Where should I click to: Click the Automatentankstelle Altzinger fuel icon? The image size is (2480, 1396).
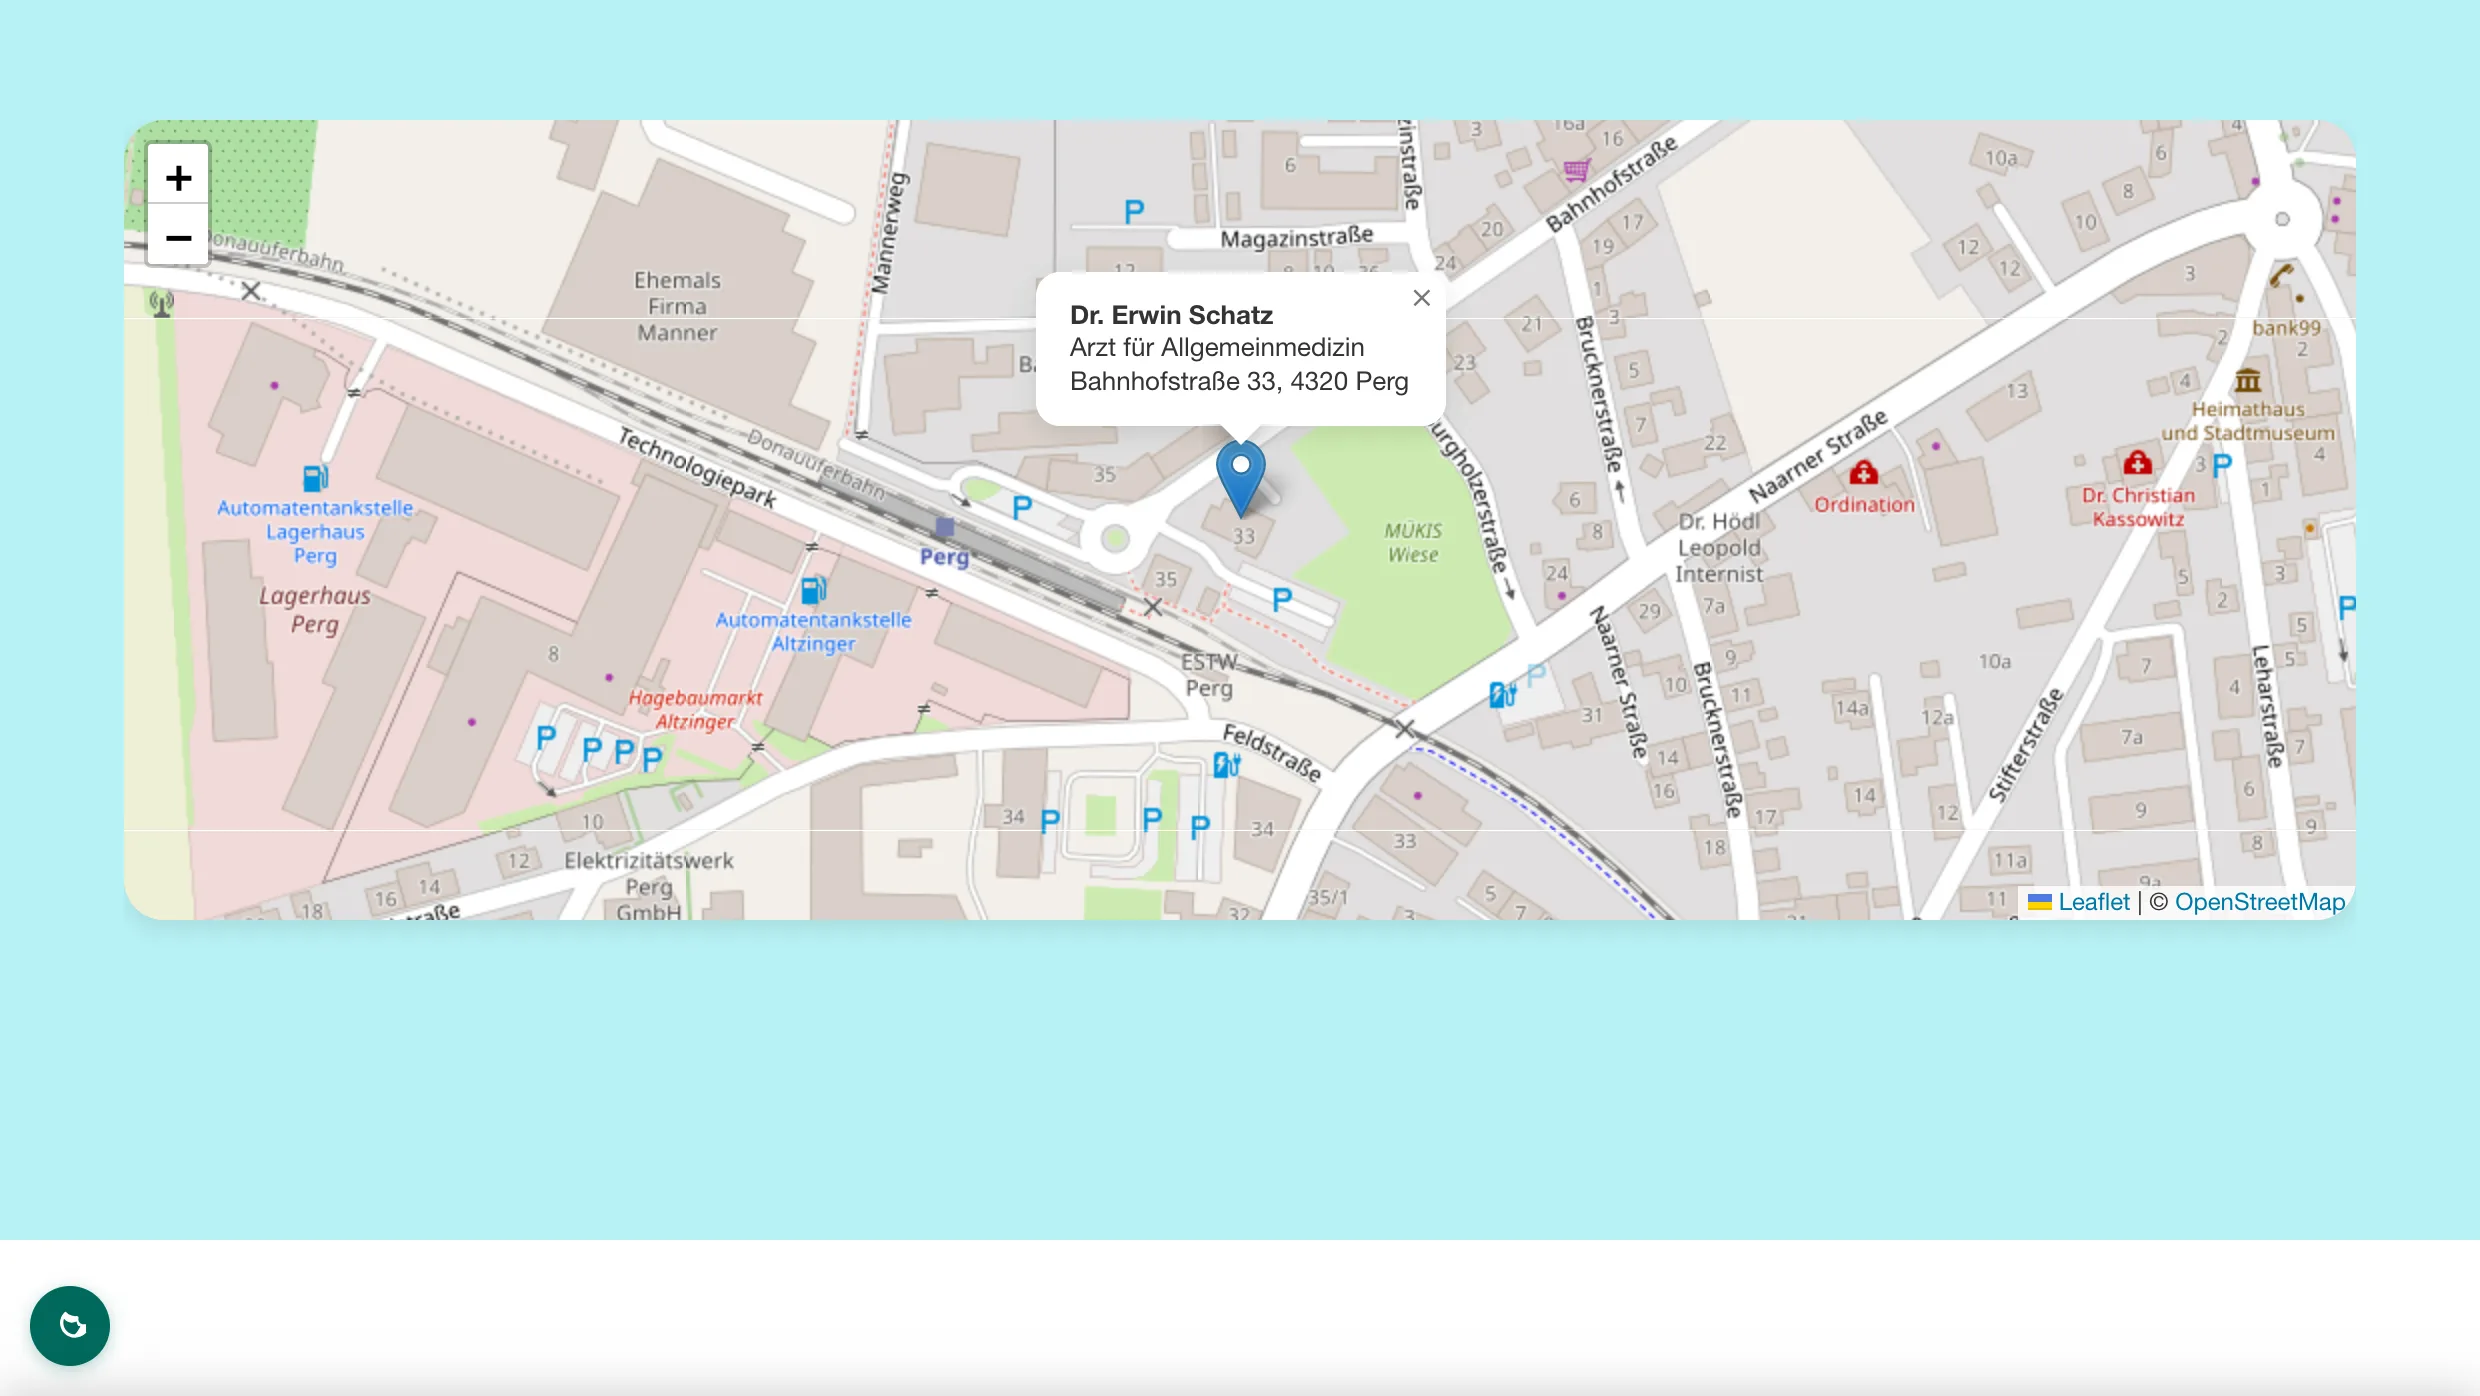coord(814,589)
